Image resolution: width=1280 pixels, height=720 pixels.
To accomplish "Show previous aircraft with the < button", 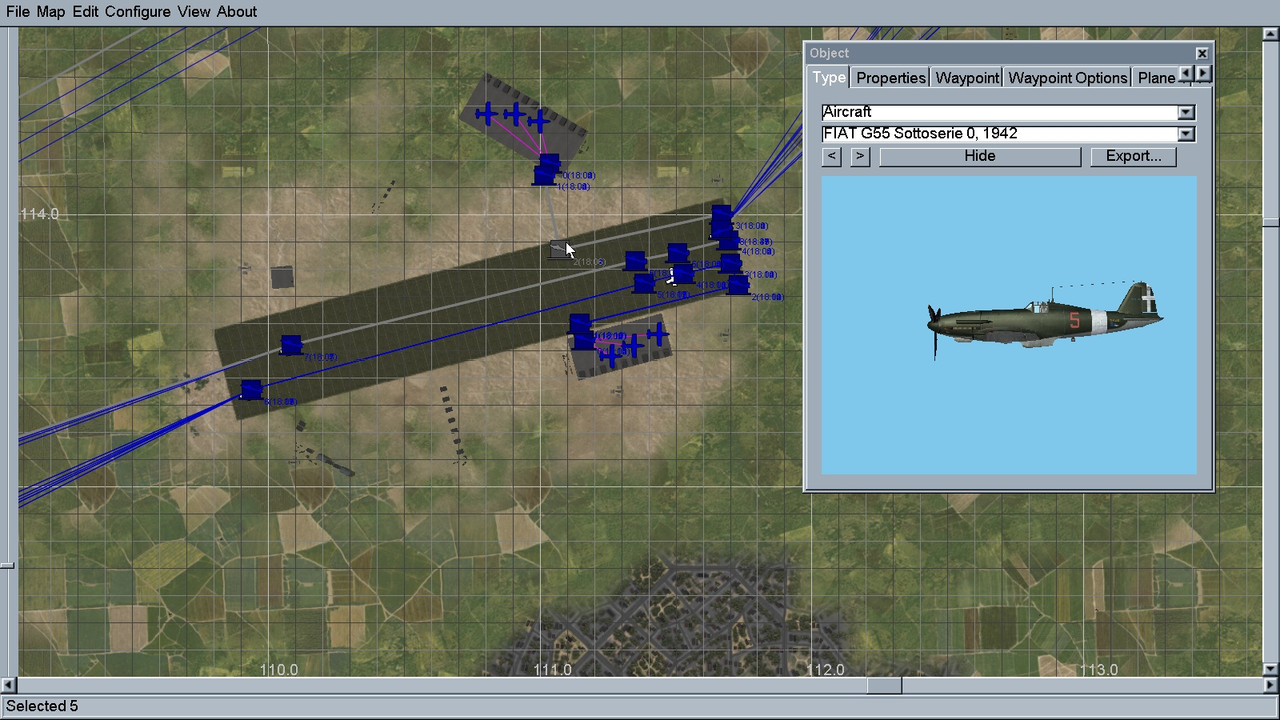I will point(832,156).
